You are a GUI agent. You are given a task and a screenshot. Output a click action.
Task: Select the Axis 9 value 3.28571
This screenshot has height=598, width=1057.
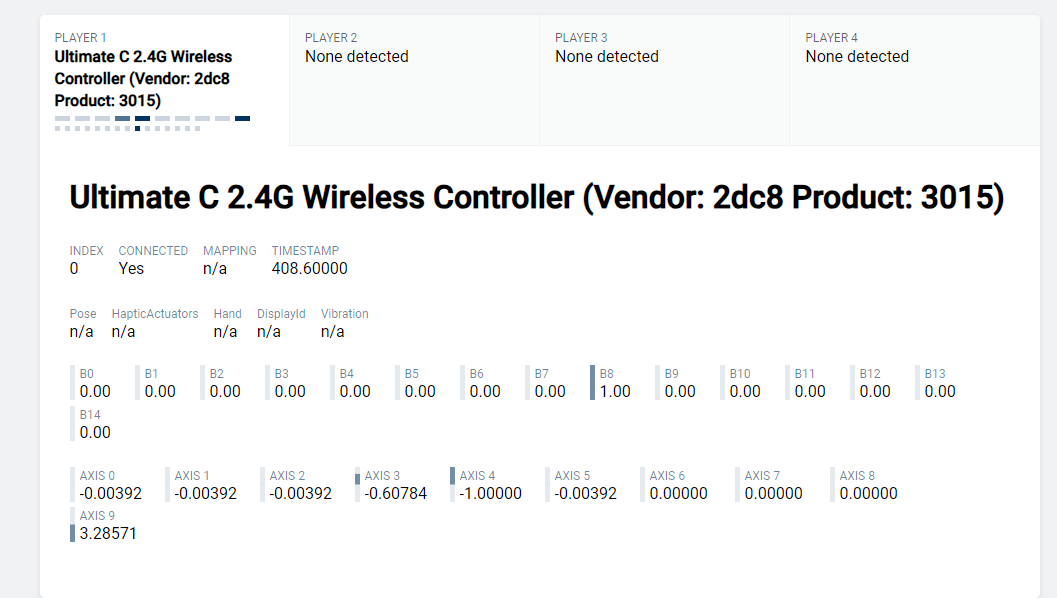pyautogui.click(x=107, y=534)
